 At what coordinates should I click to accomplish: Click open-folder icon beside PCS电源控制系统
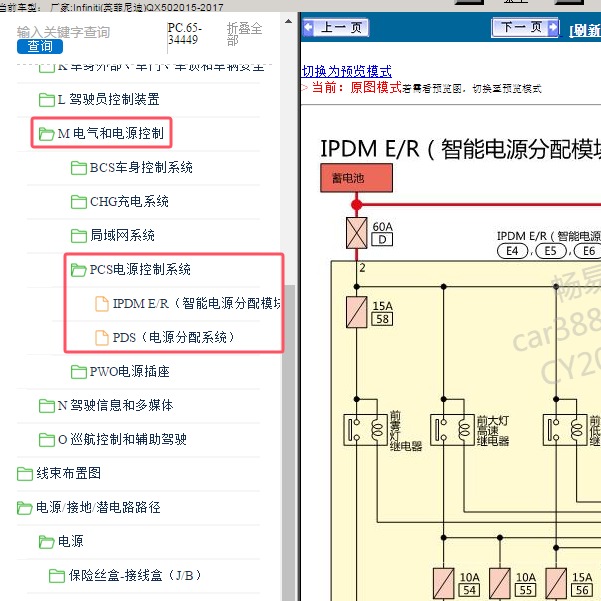pyautogui.click(x=79, y=270)
